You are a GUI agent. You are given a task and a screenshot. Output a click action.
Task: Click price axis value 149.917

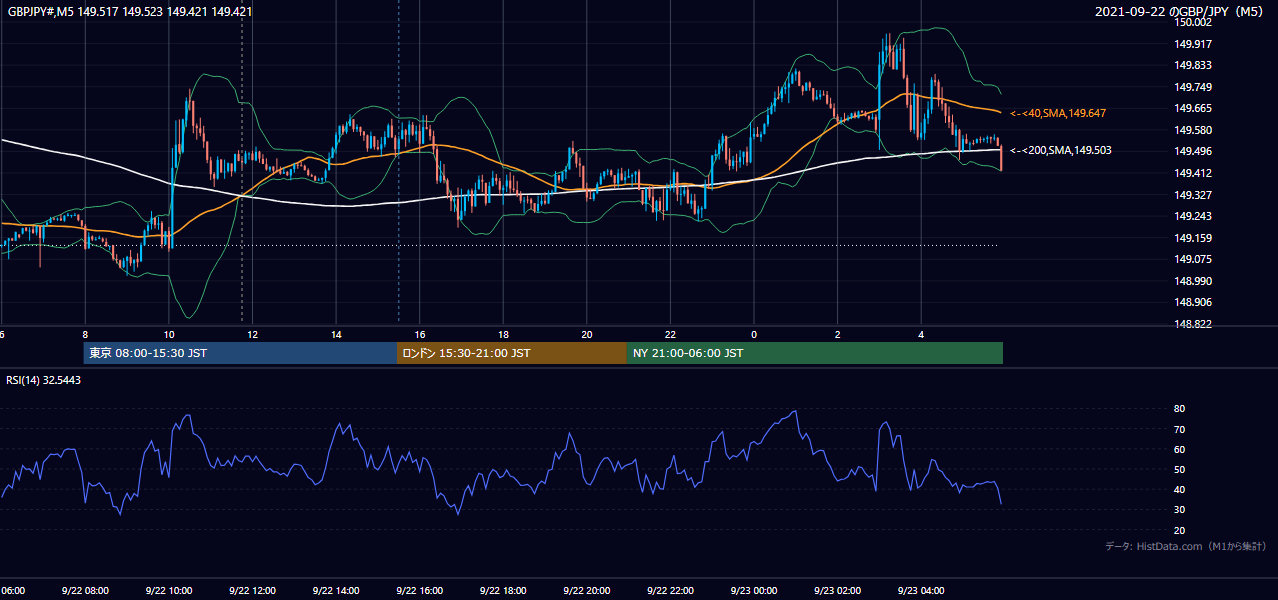(1194, 44)
